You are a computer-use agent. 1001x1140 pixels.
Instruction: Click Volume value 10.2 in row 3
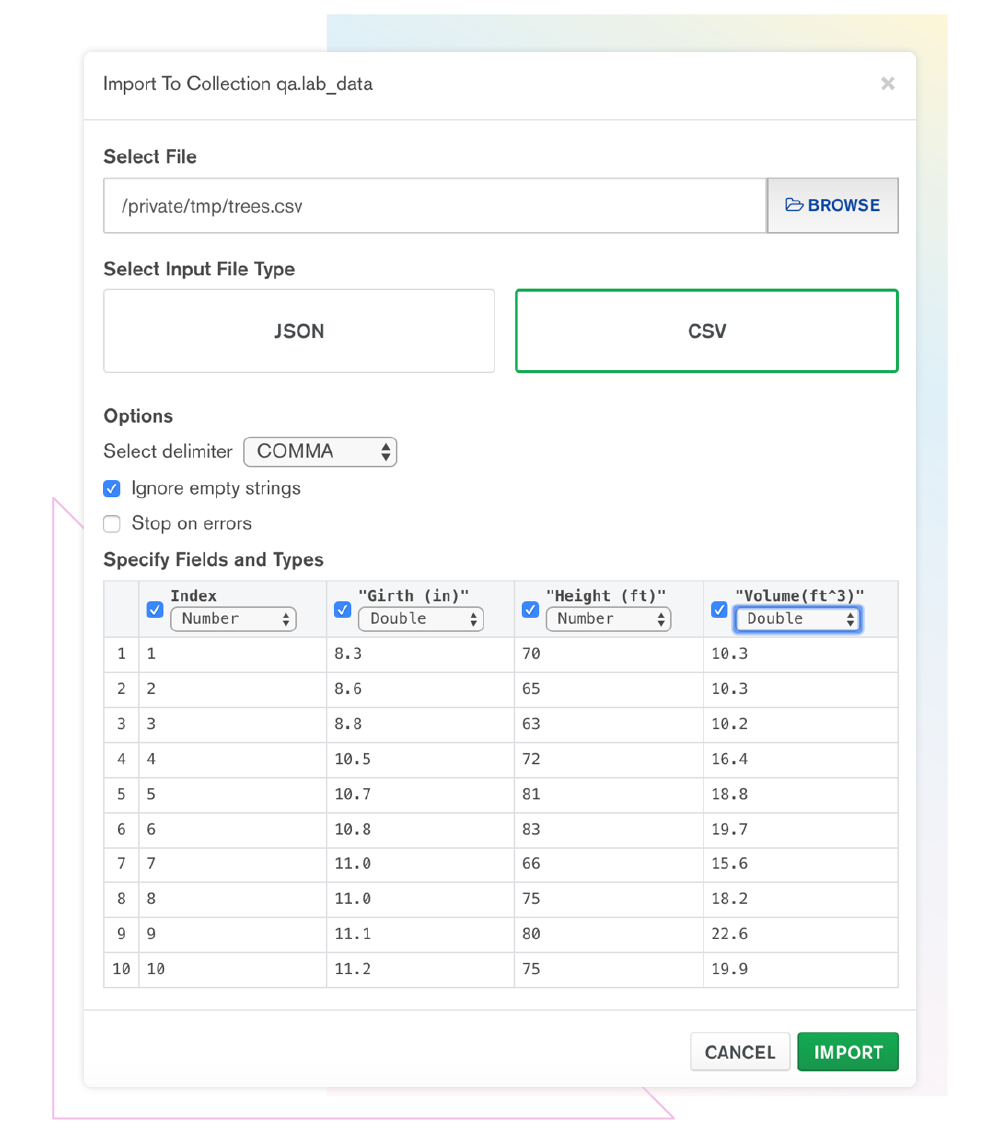(729, 724)
